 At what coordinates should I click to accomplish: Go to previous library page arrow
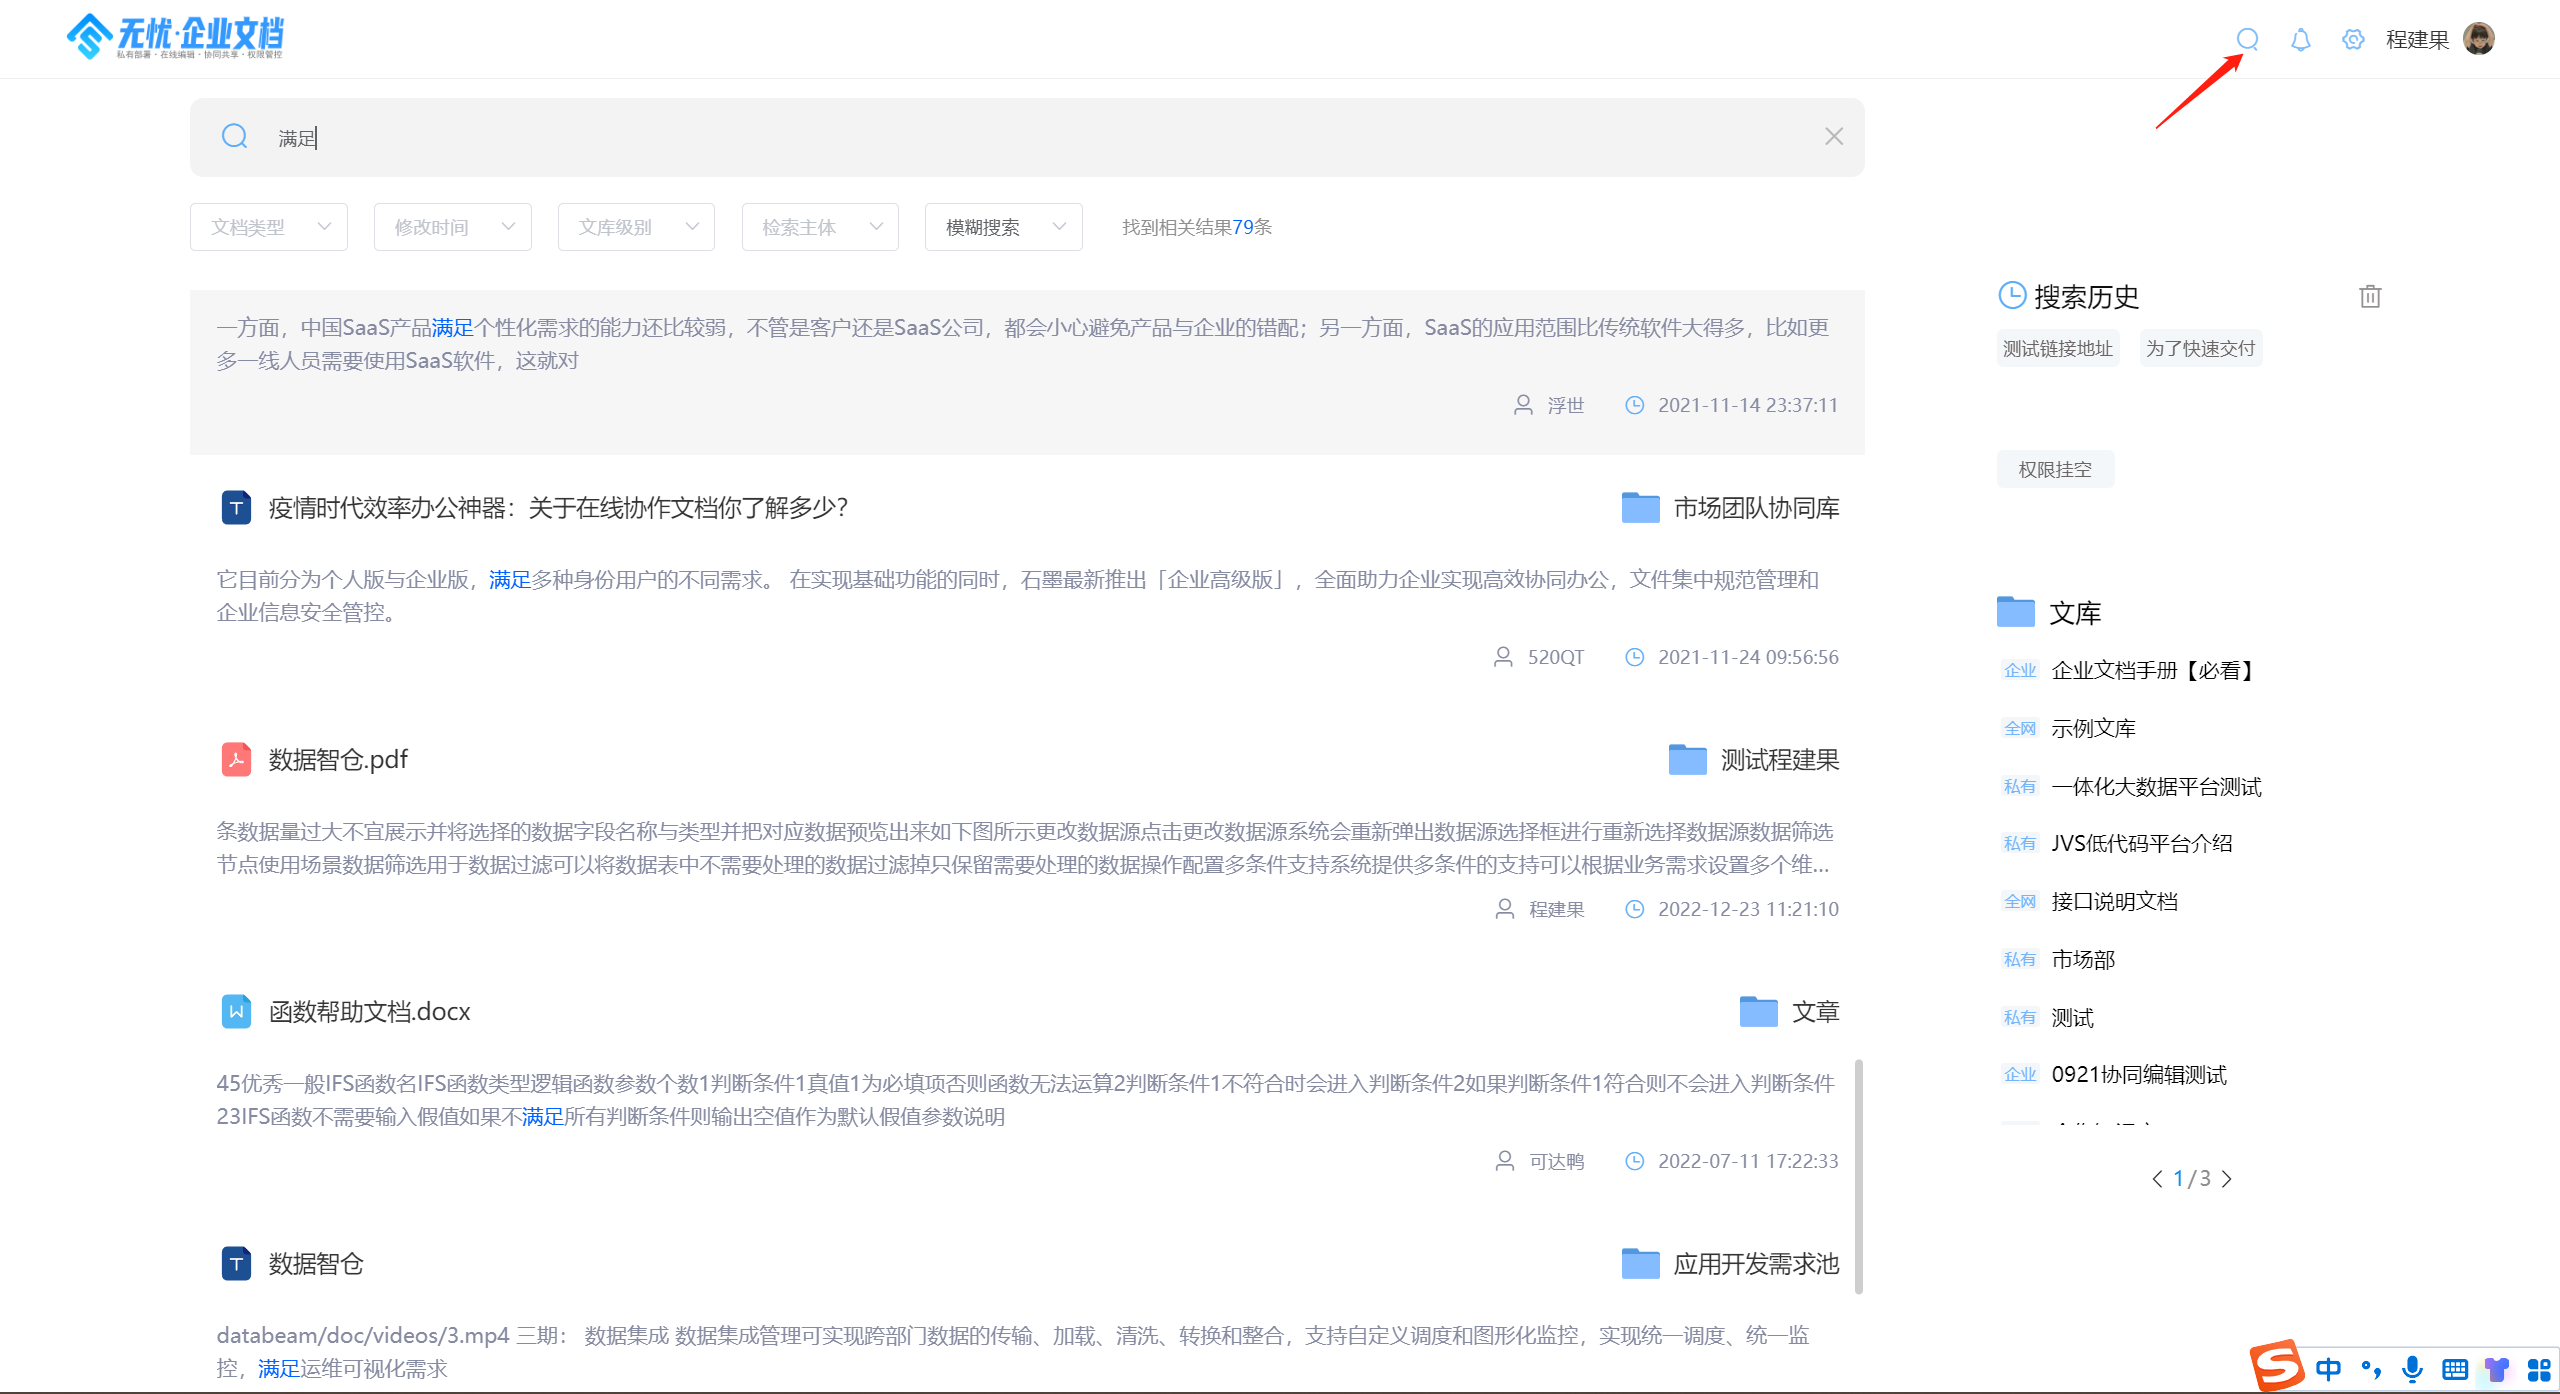(x=2157, y=1179)
